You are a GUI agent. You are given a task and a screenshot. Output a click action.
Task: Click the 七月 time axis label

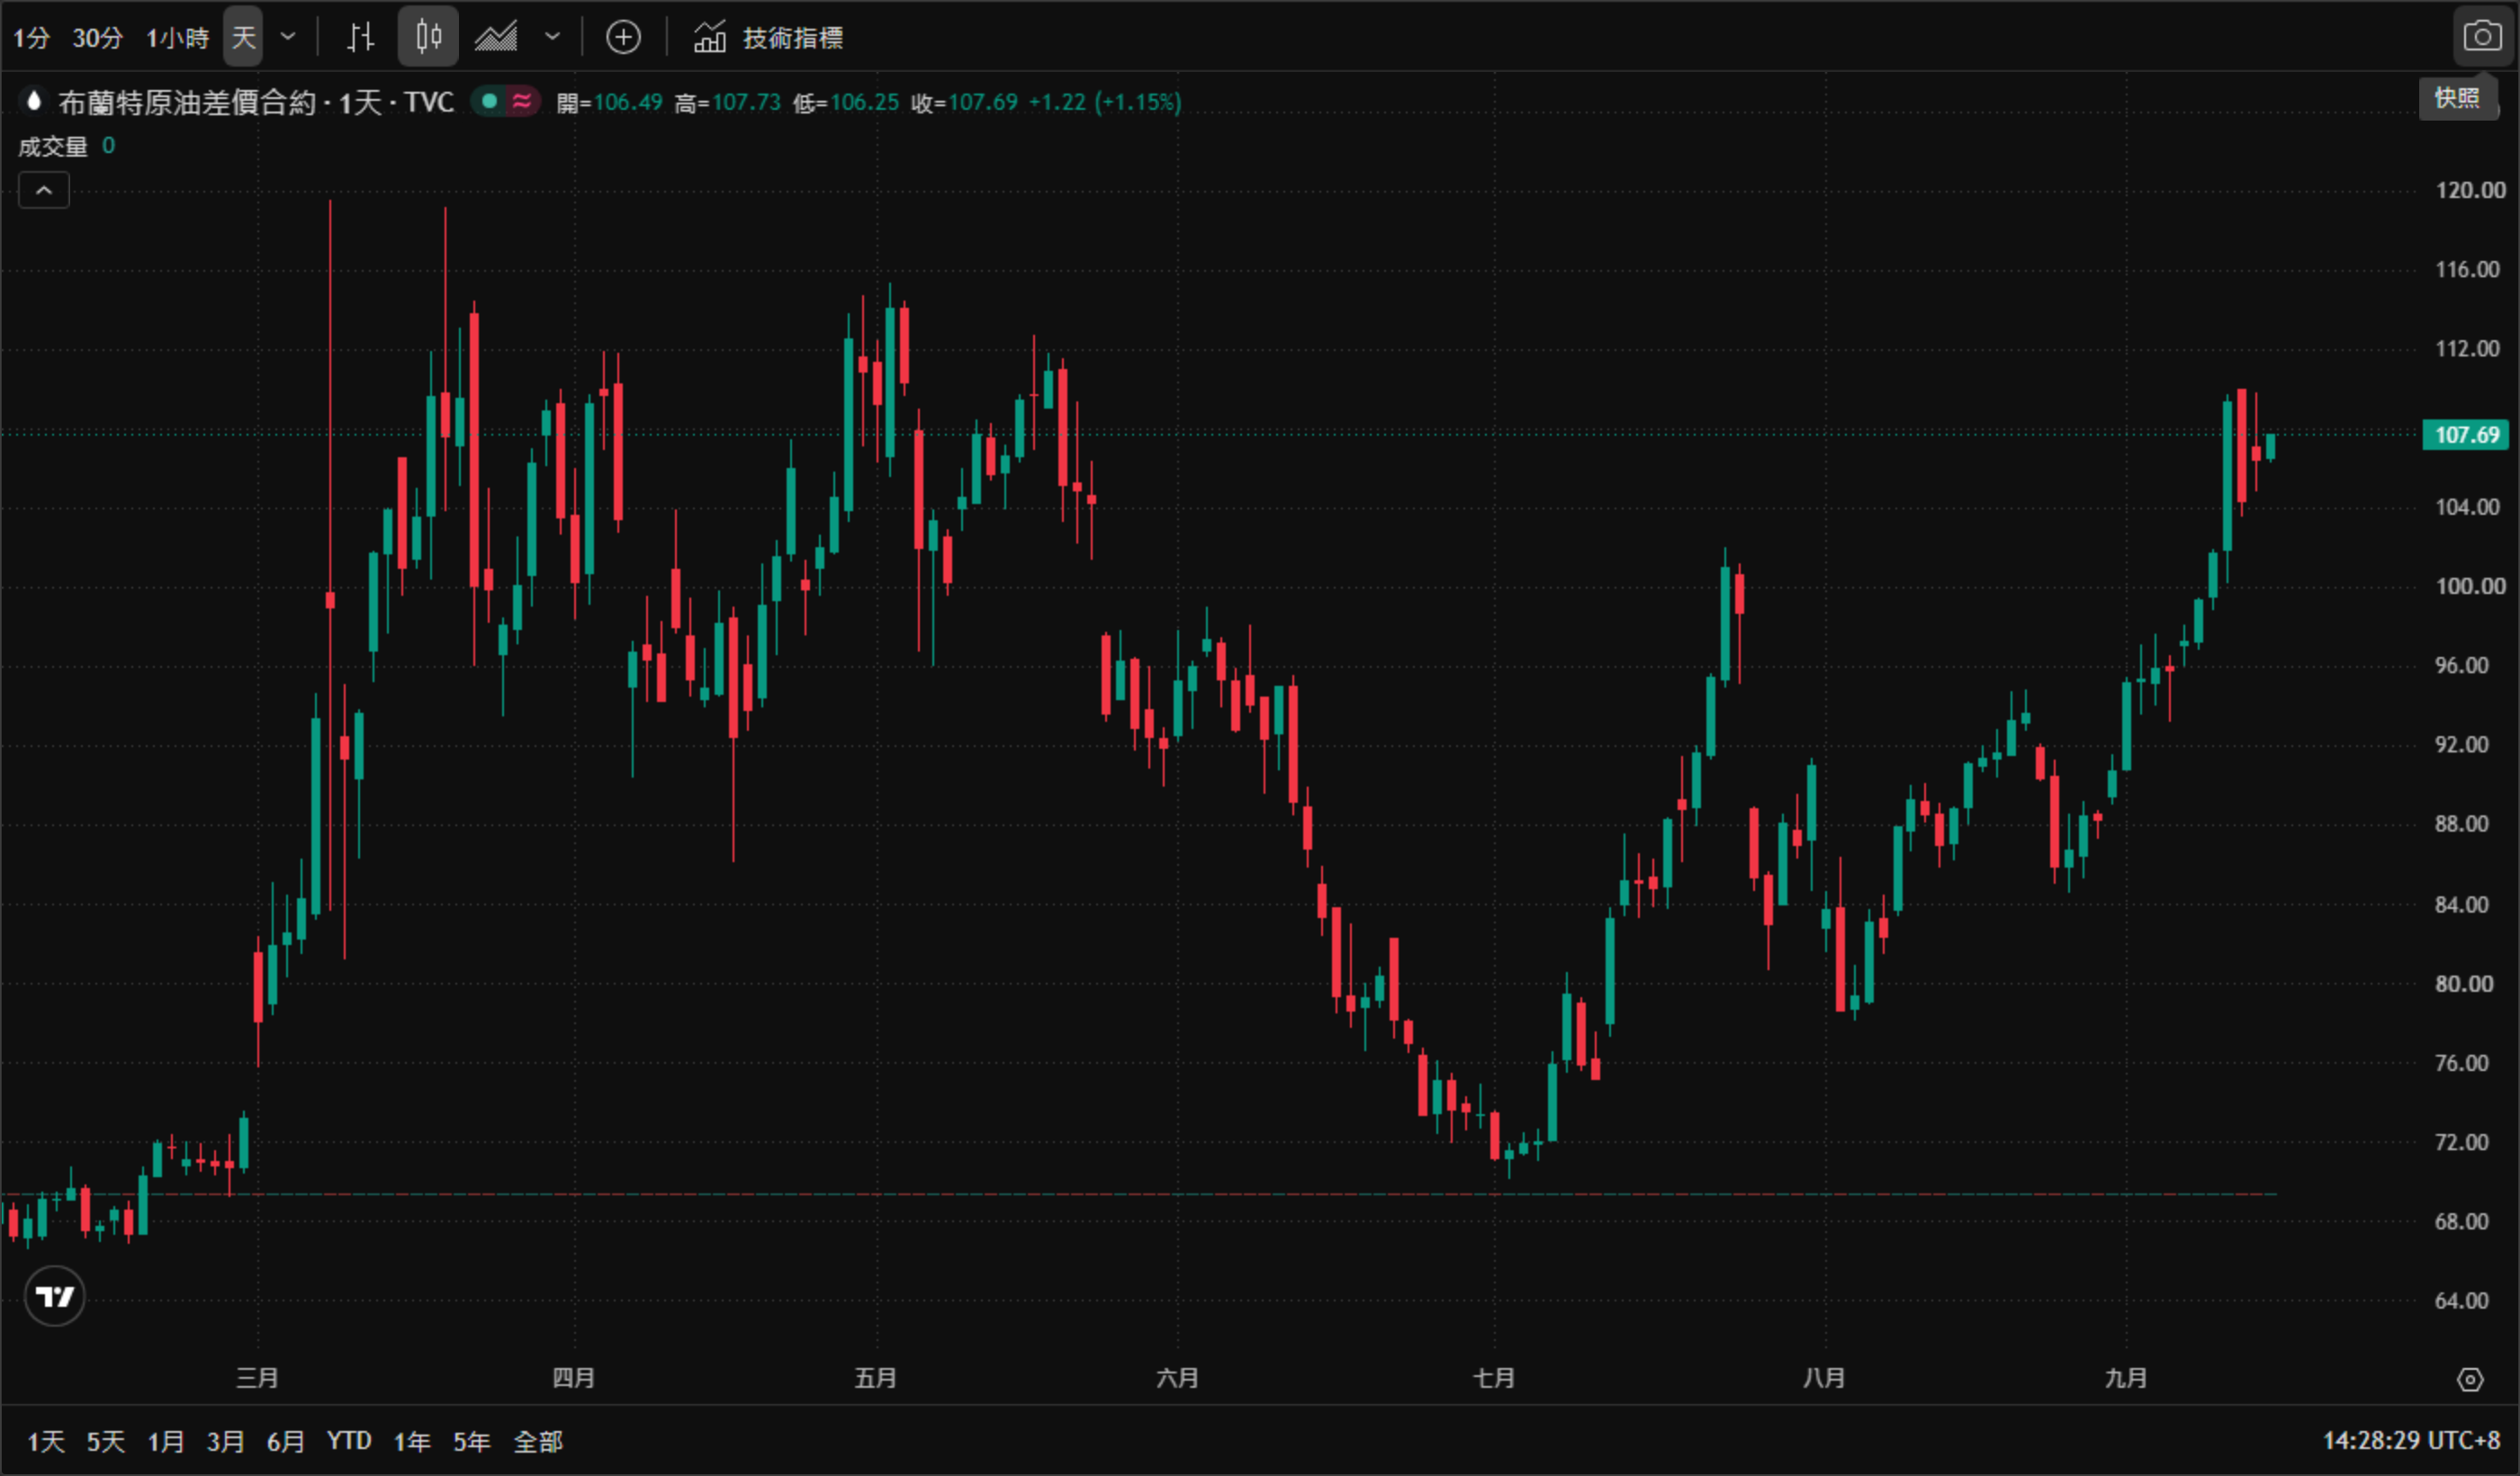[x=1494, y=1378]
